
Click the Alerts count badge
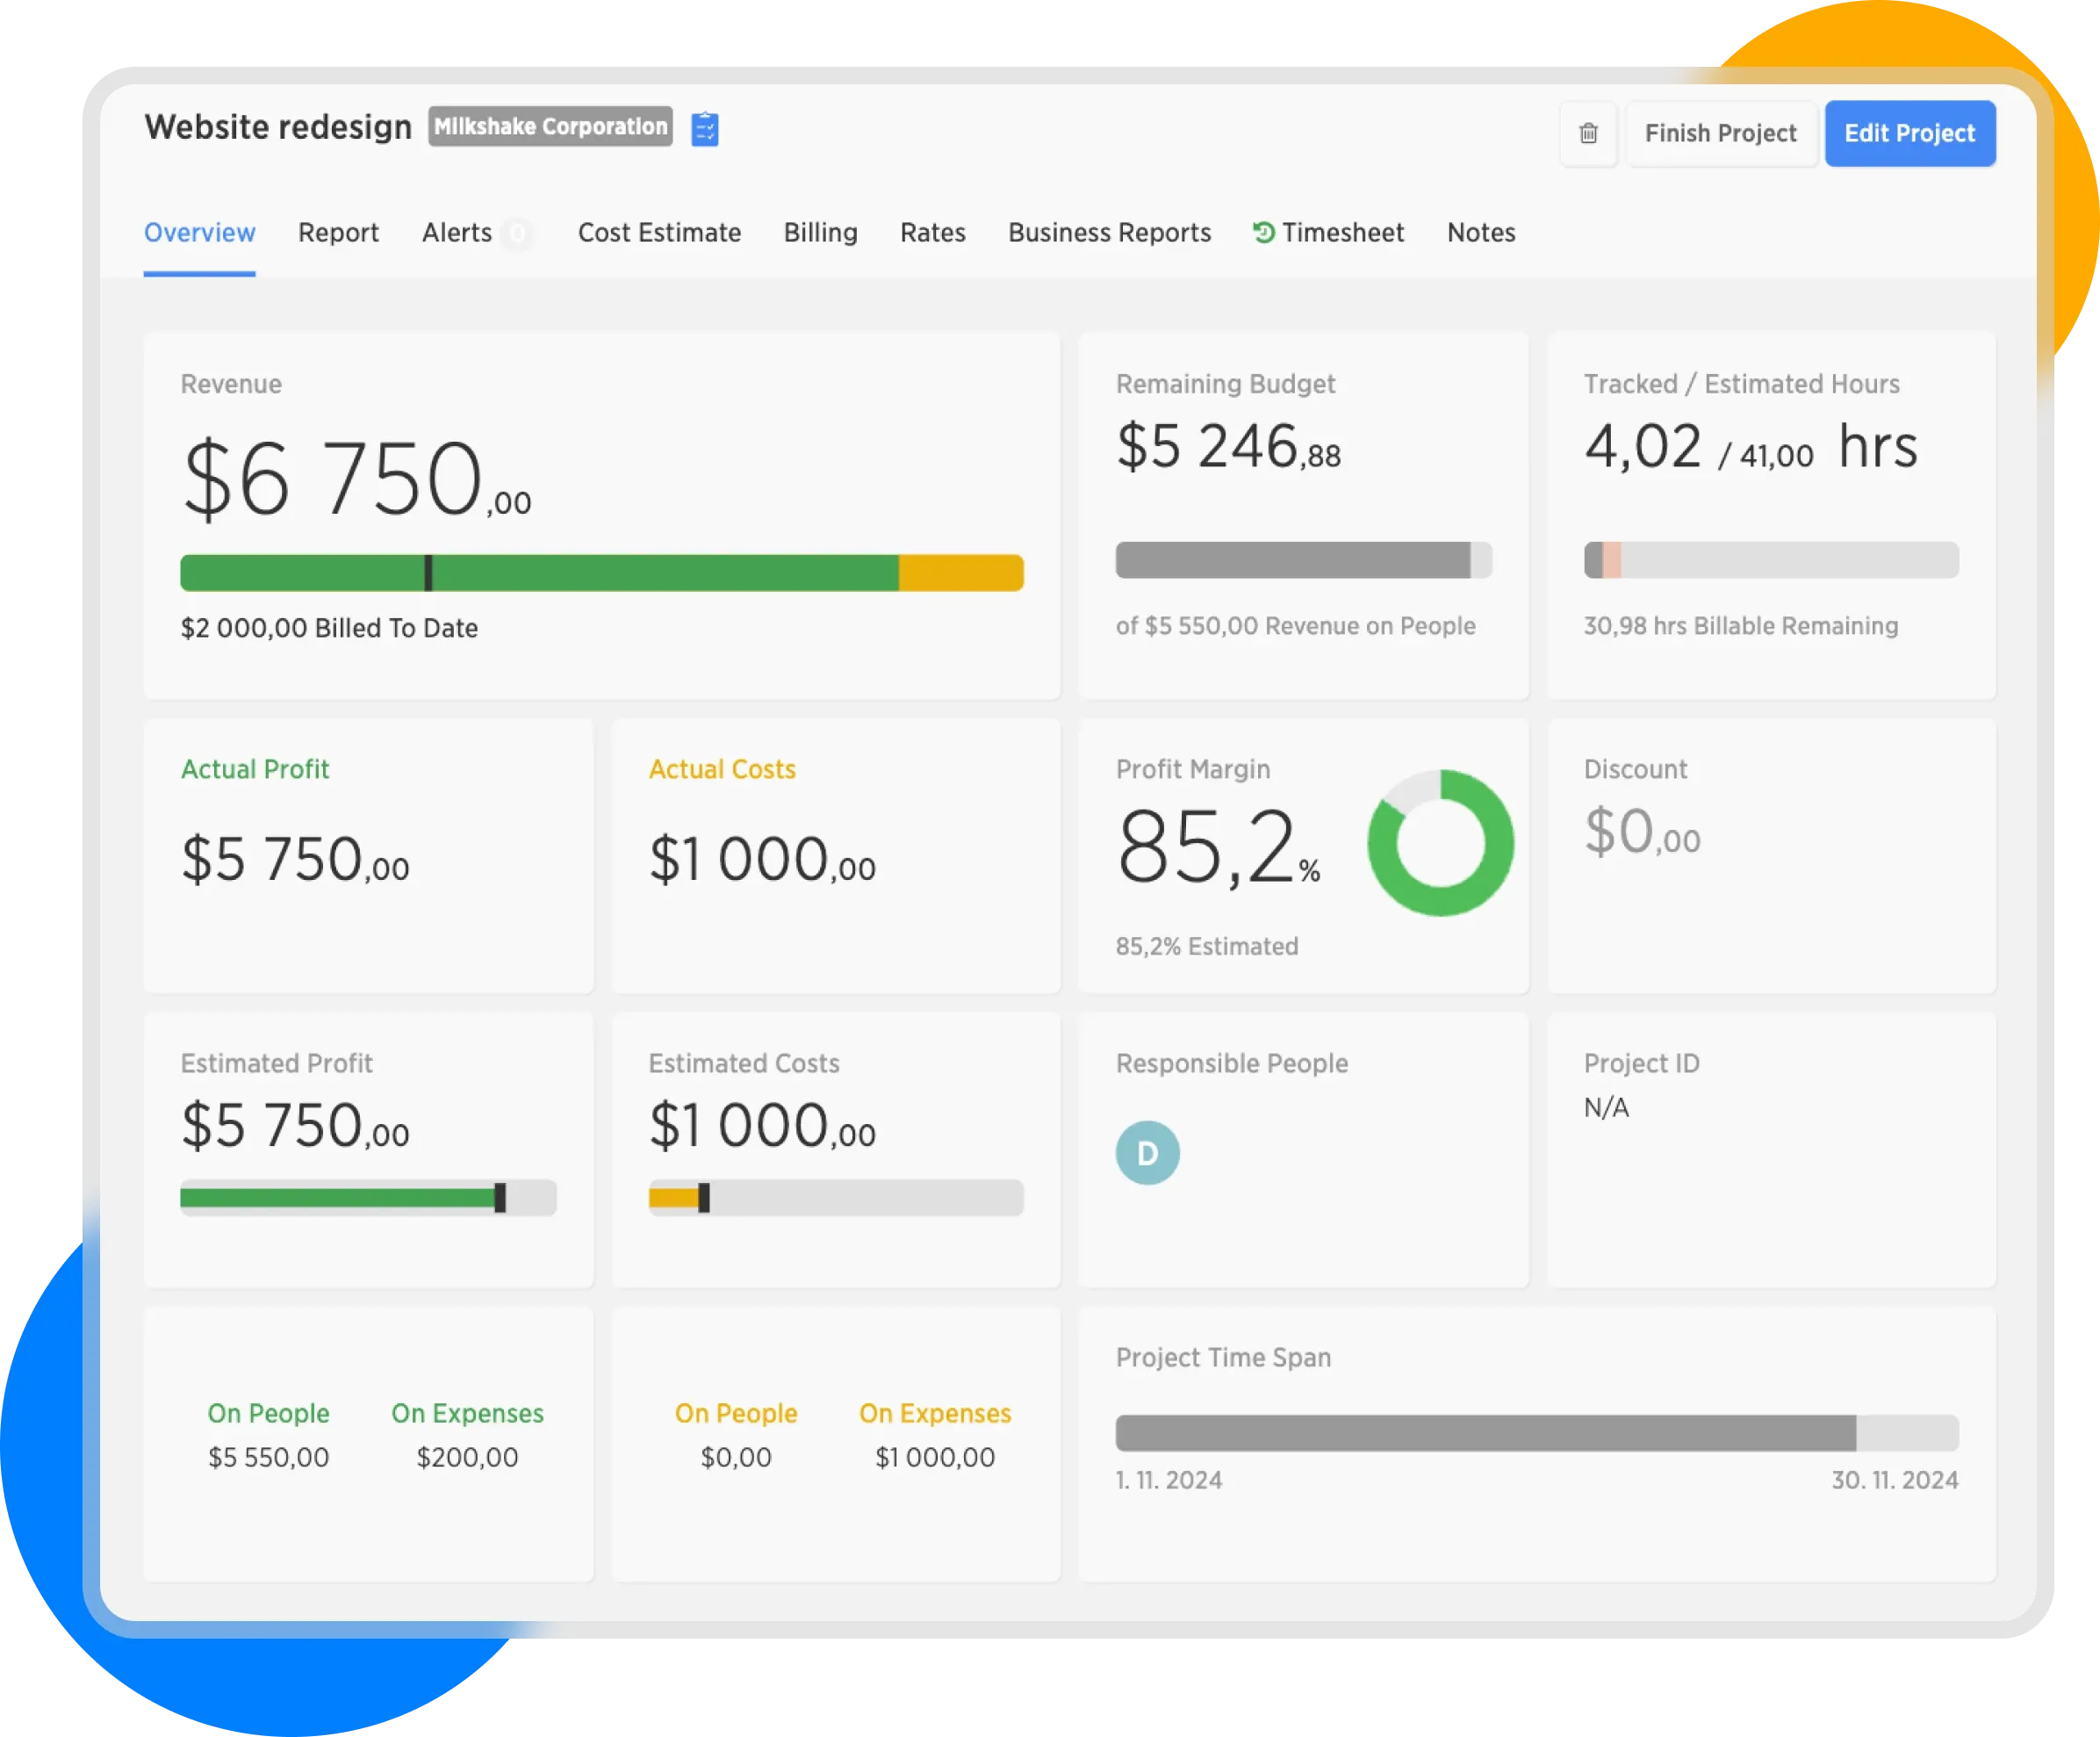coord(517,233)
